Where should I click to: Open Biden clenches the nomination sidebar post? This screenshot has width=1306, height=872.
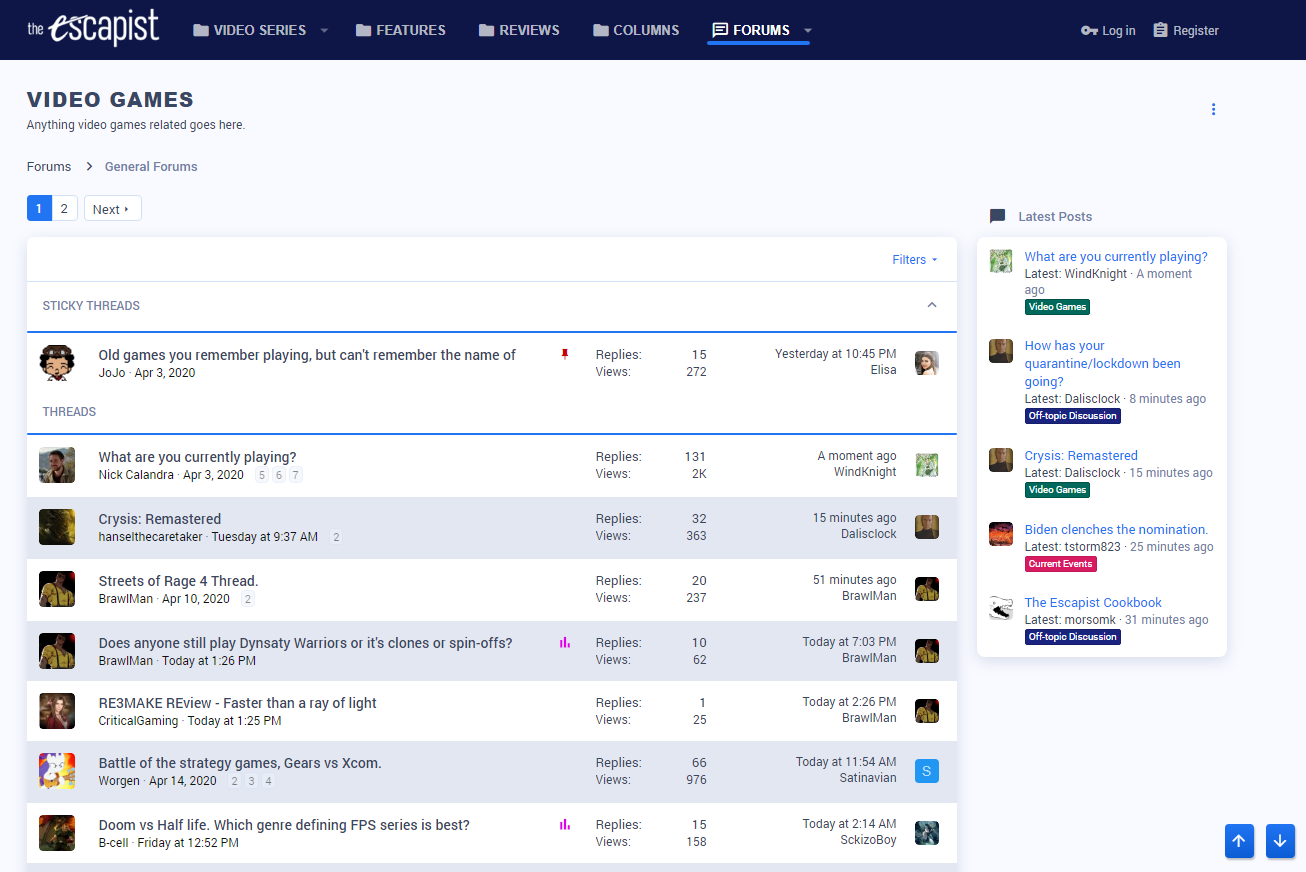point(1116,530)
